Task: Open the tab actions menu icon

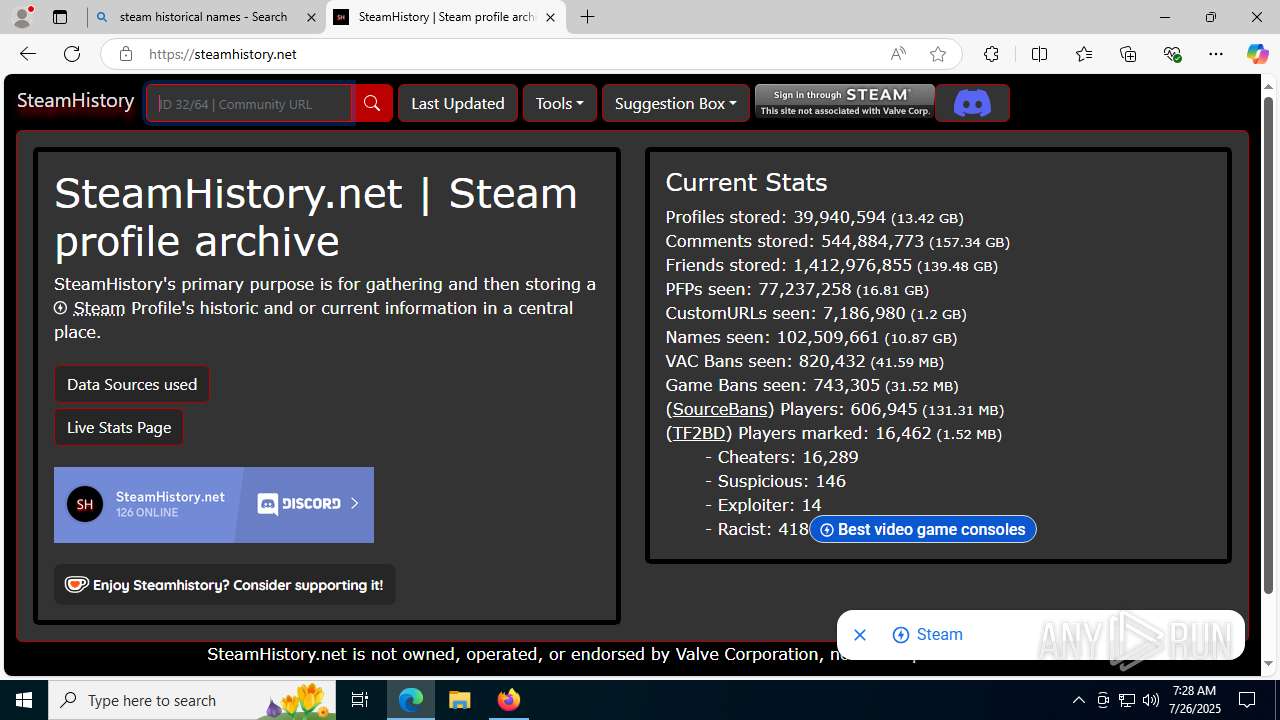Action: 60,17
